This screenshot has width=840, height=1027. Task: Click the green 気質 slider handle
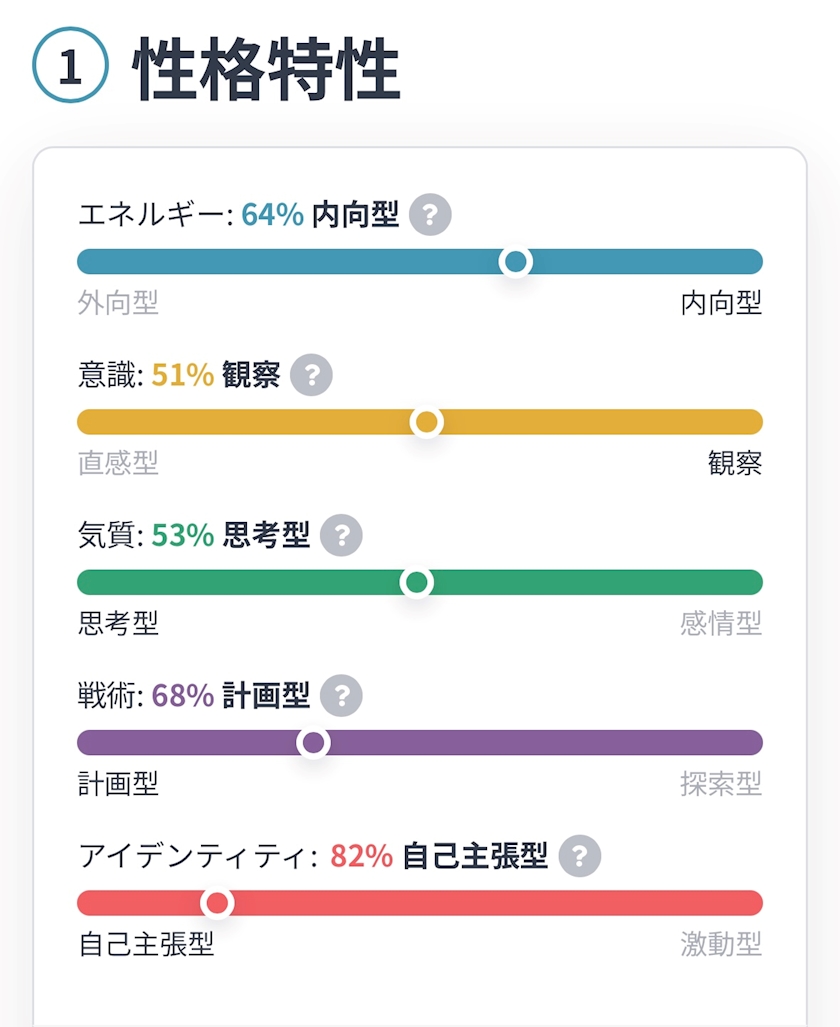[416, 582]
